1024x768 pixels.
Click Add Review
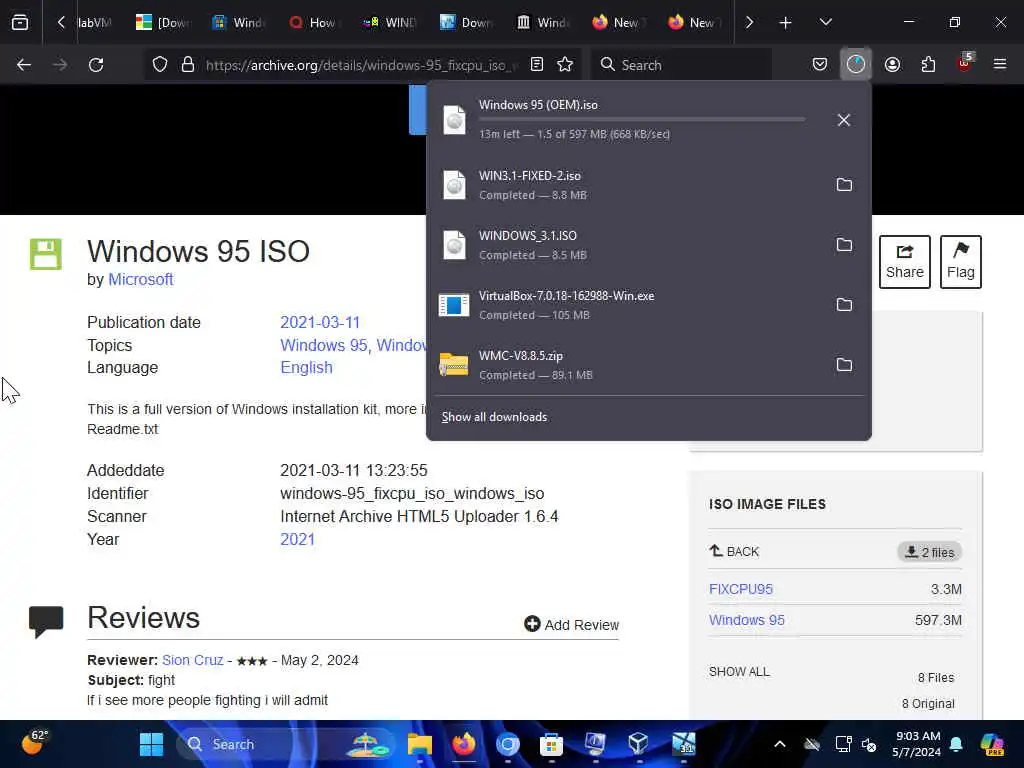pyautogui.click(x=571, y=625)
